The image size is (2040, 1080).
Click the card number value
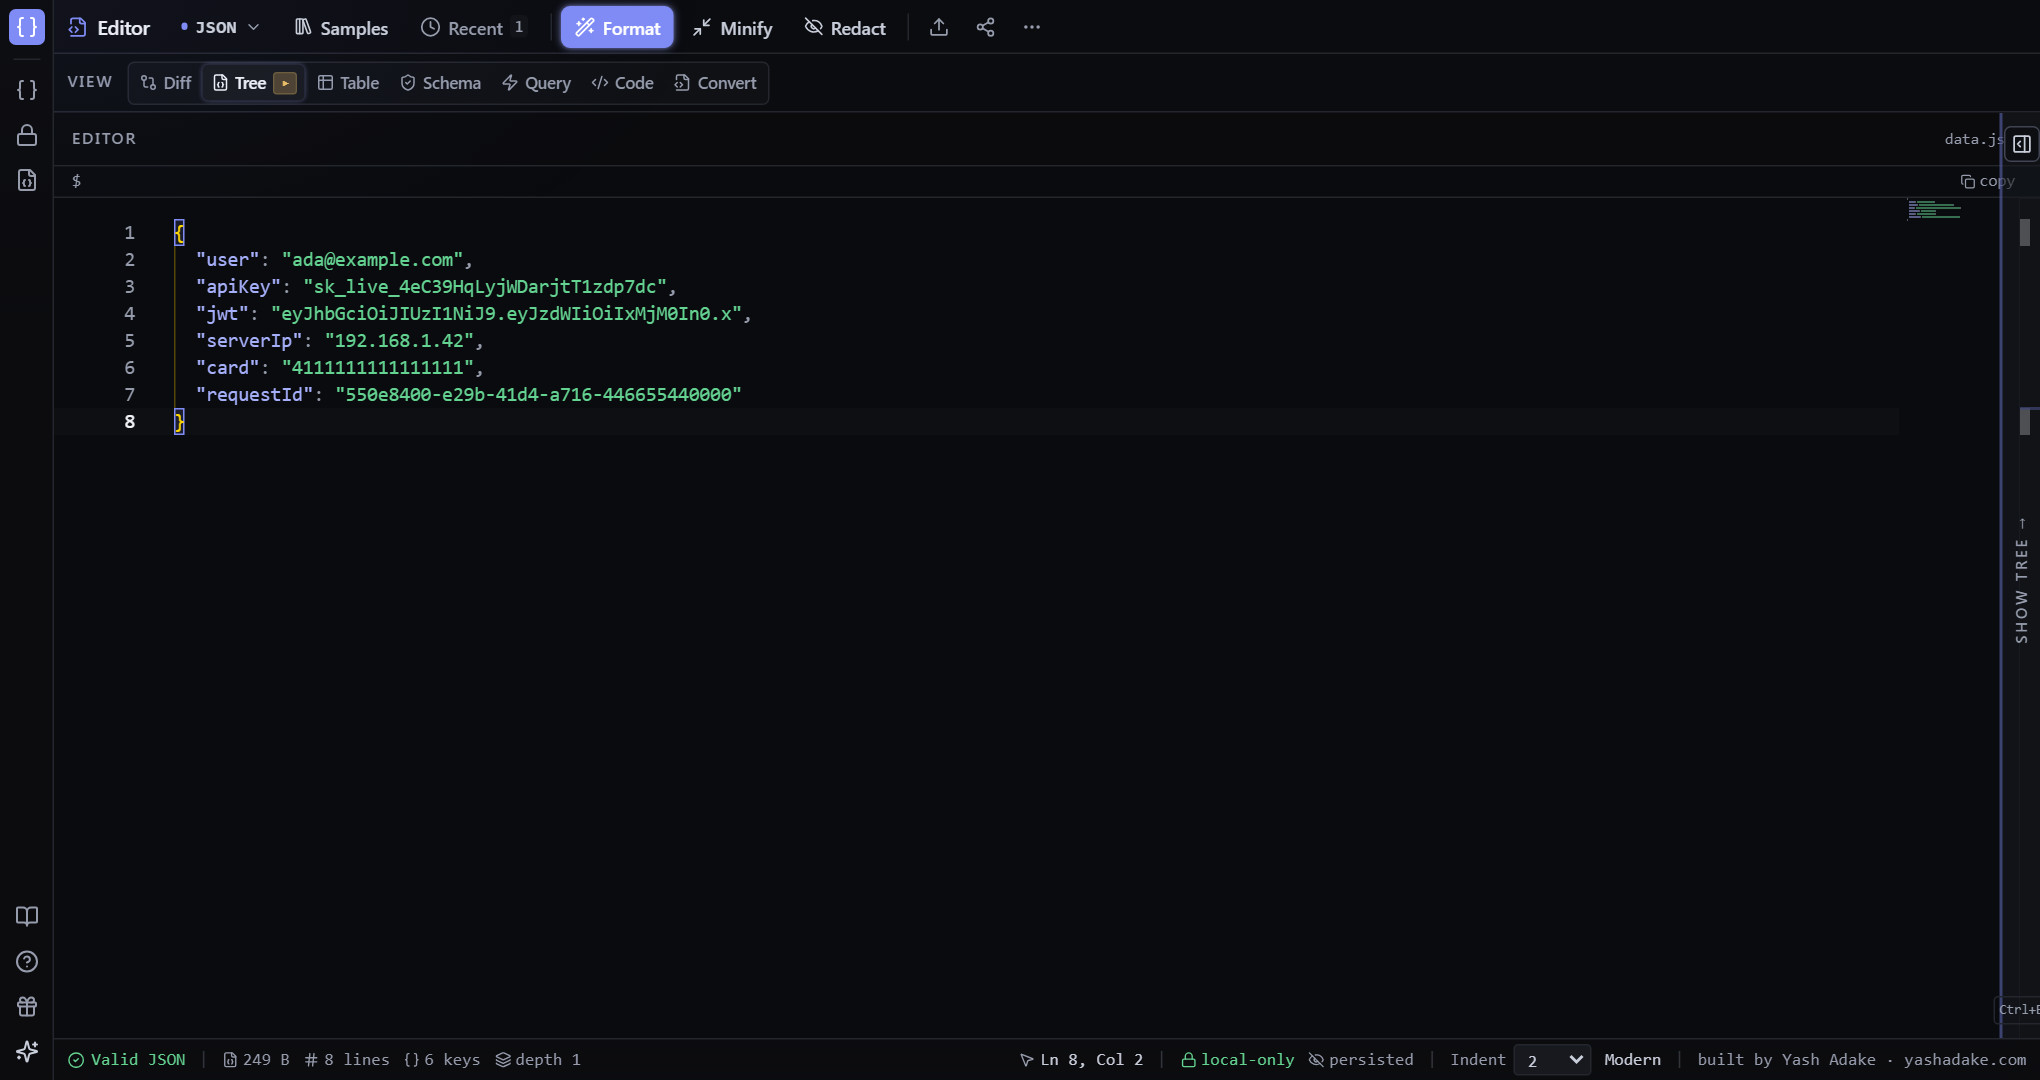[378, 368]
